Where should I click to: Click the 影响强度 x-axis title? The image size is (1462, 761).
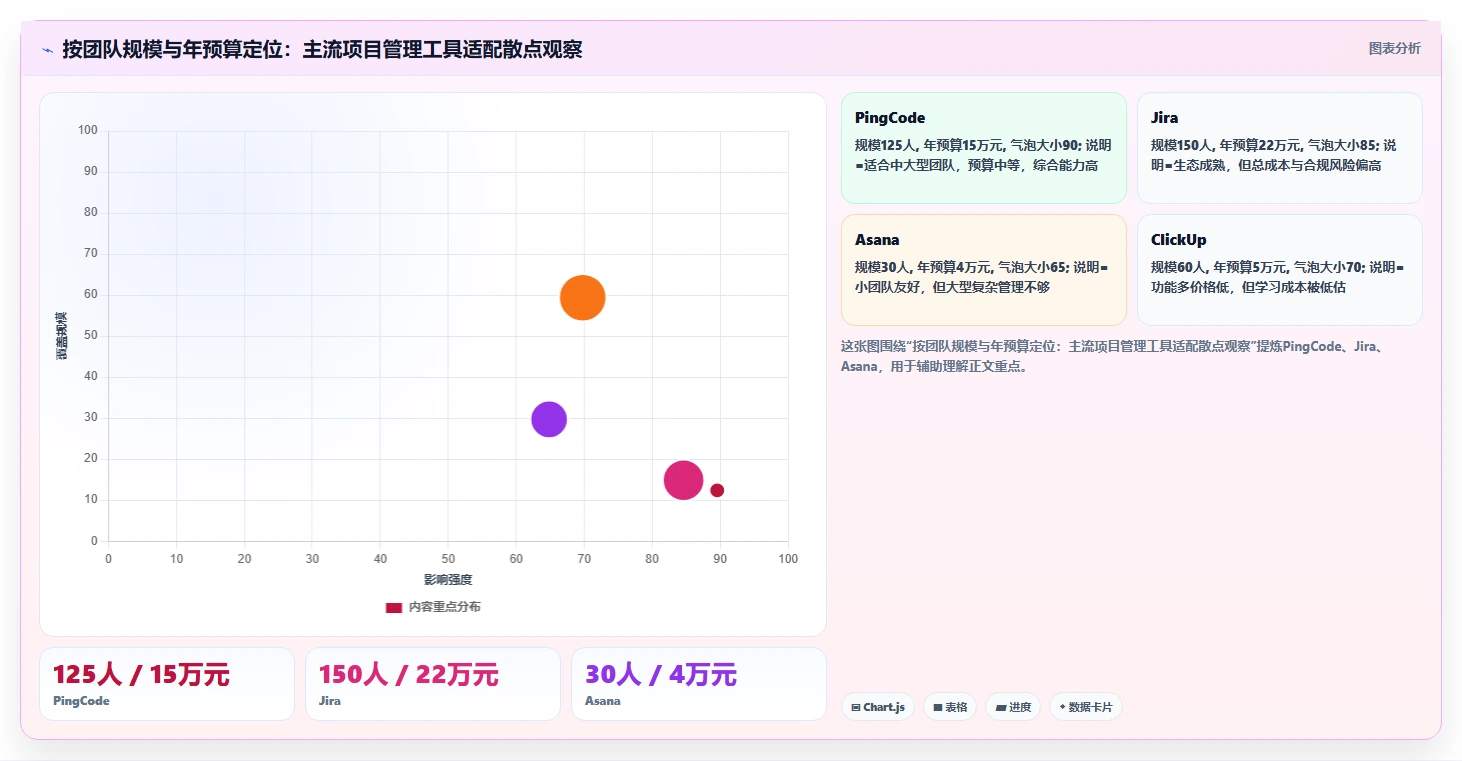tap(448, 580)
